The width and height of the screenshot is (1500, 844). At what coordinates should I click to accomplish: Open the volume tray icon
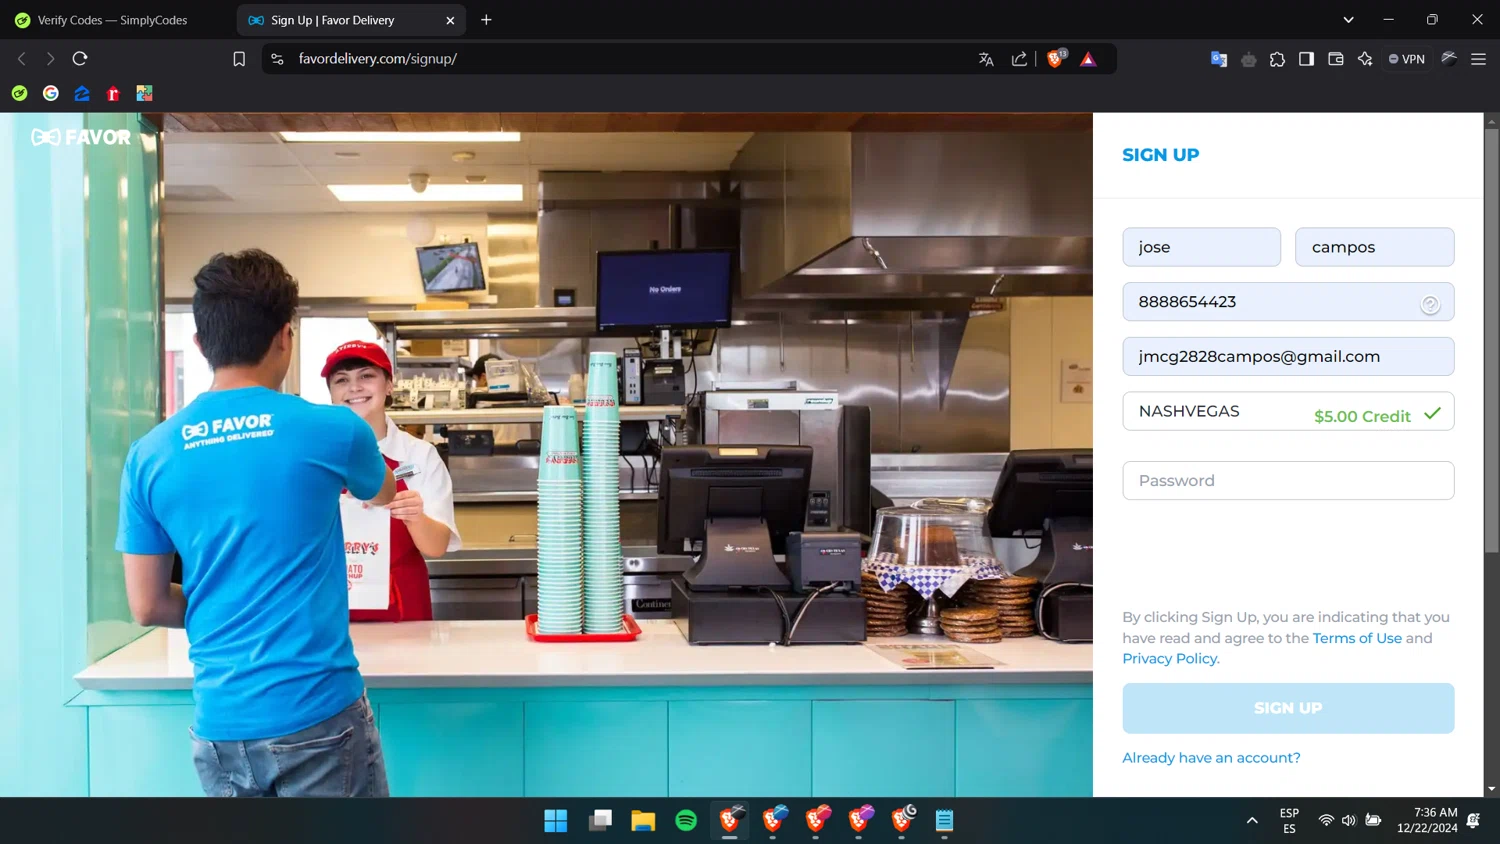pos(1349,821)
